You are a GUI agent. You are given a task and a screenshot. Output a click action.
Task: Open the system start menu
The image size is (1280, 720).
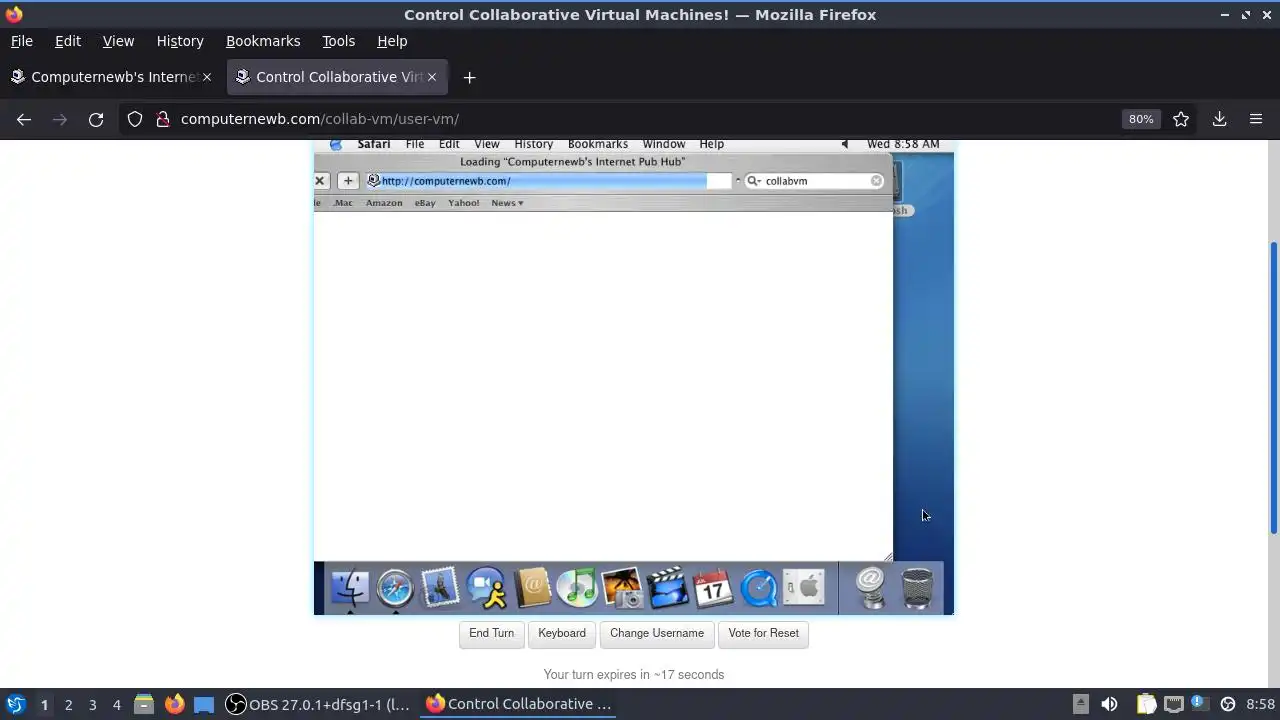(x=15, y=704)
